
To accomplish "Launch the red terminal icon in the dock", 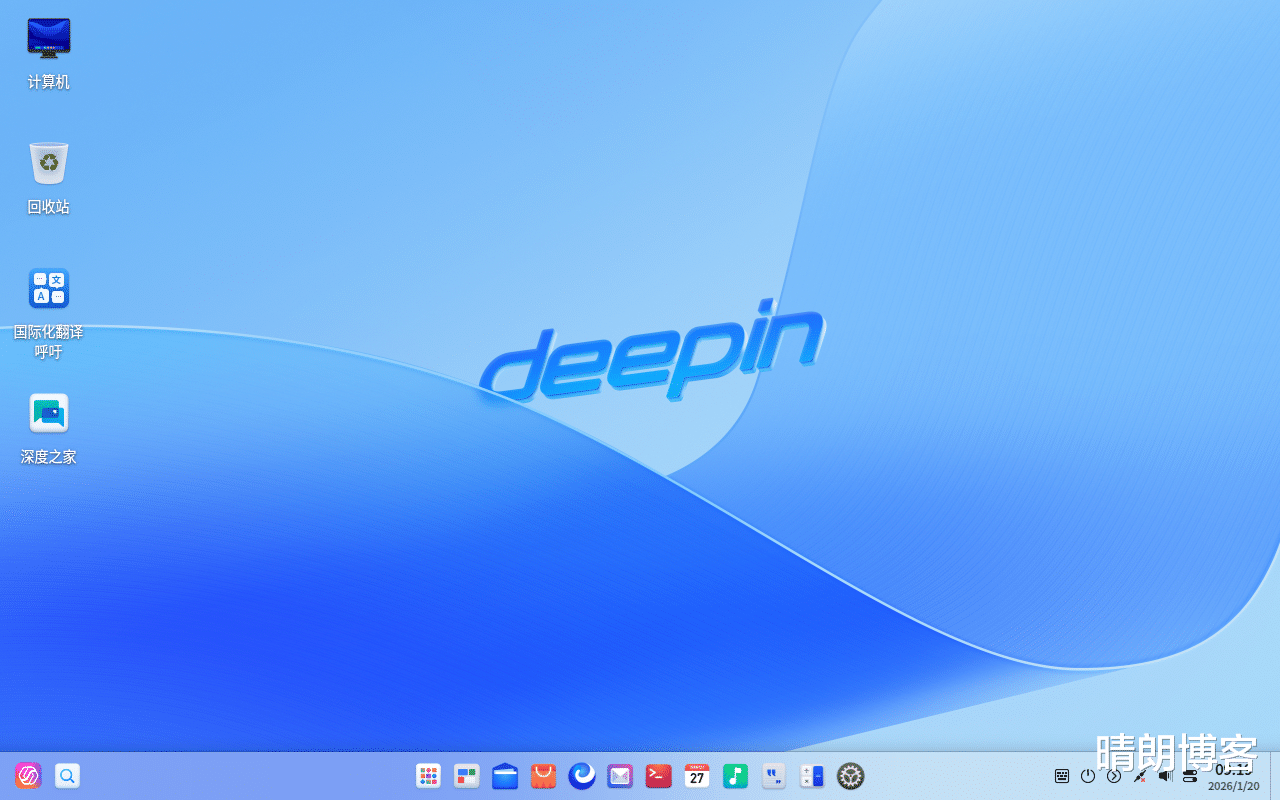I will click(x=658, y=775).
